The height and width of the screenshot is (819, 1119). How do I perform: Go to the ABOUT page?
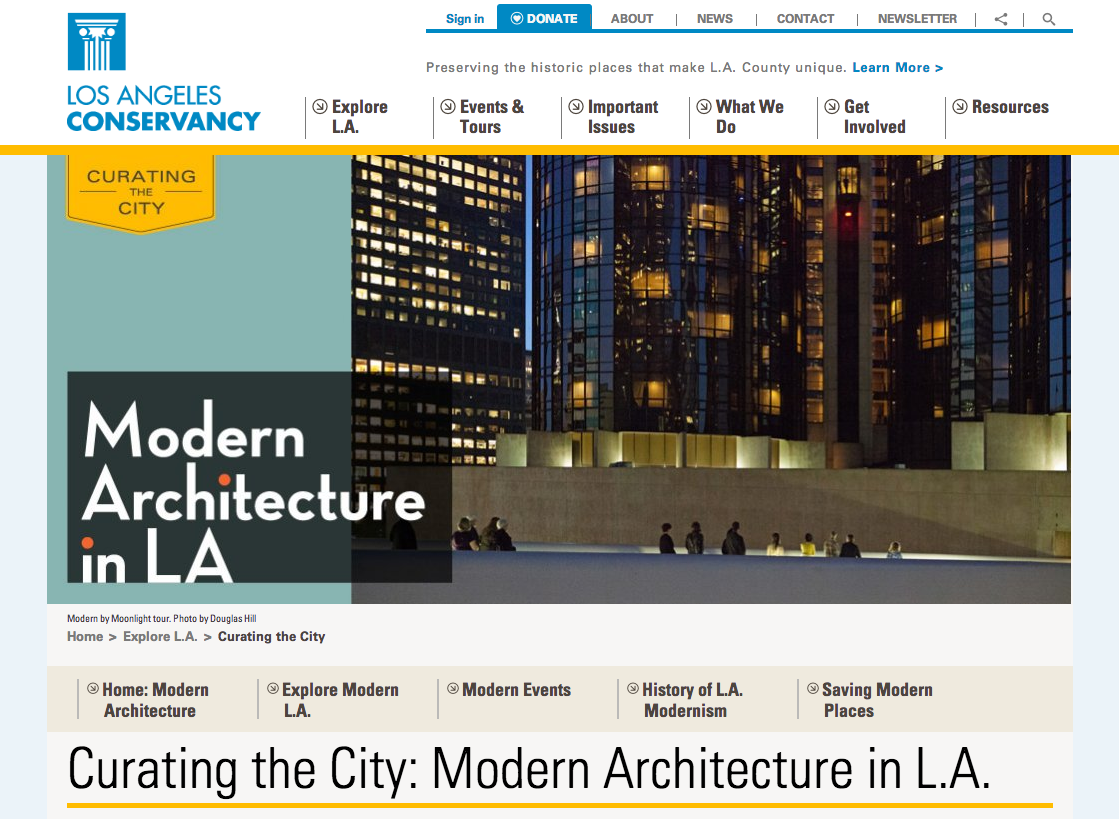click(x=632, y=19)
